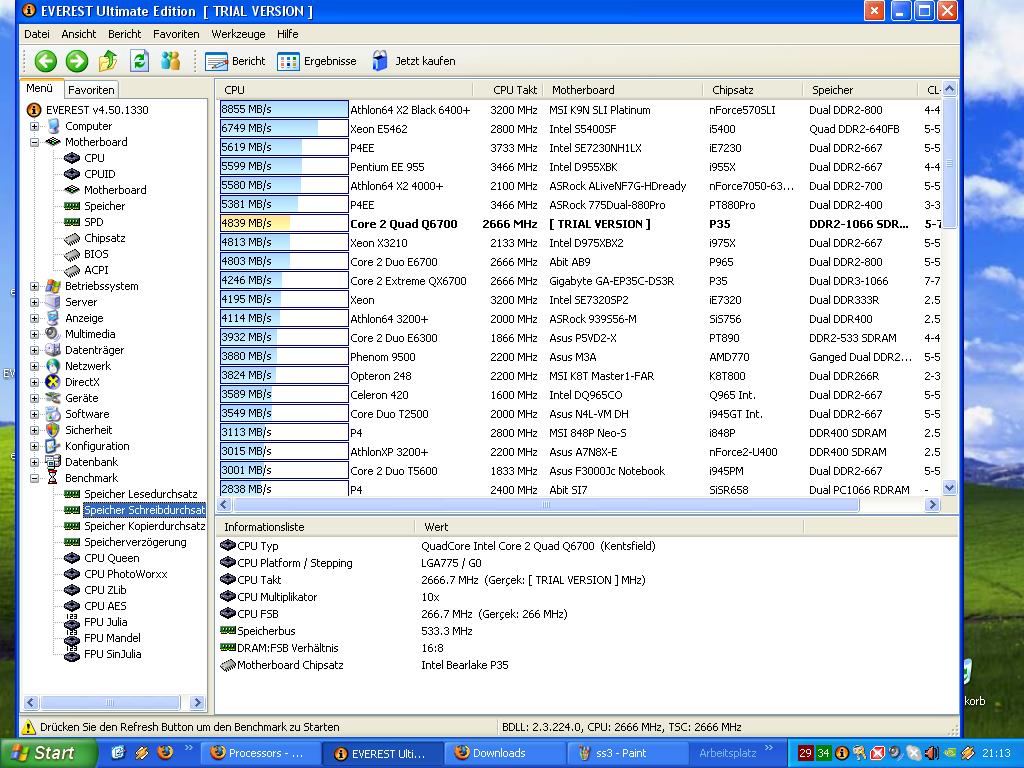Screen dimensions: 1024x768
Task: Open the Bericht menu in menu bar
Action: tap(125, 34)
